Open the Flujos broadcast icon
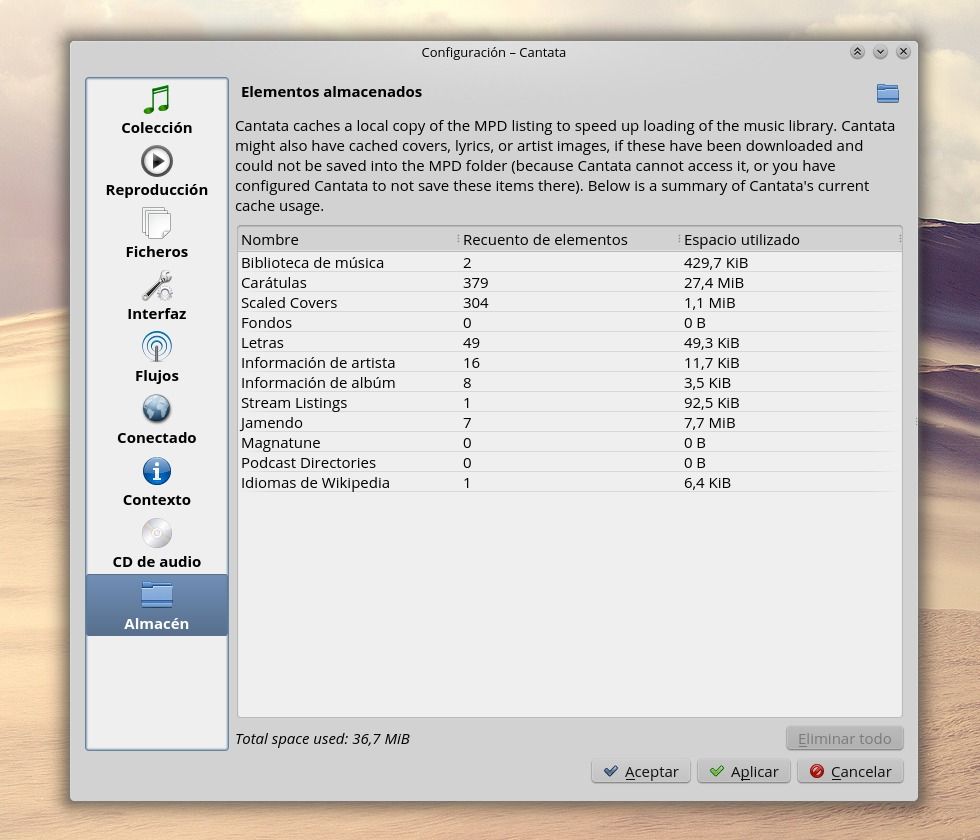 [157, 347]
